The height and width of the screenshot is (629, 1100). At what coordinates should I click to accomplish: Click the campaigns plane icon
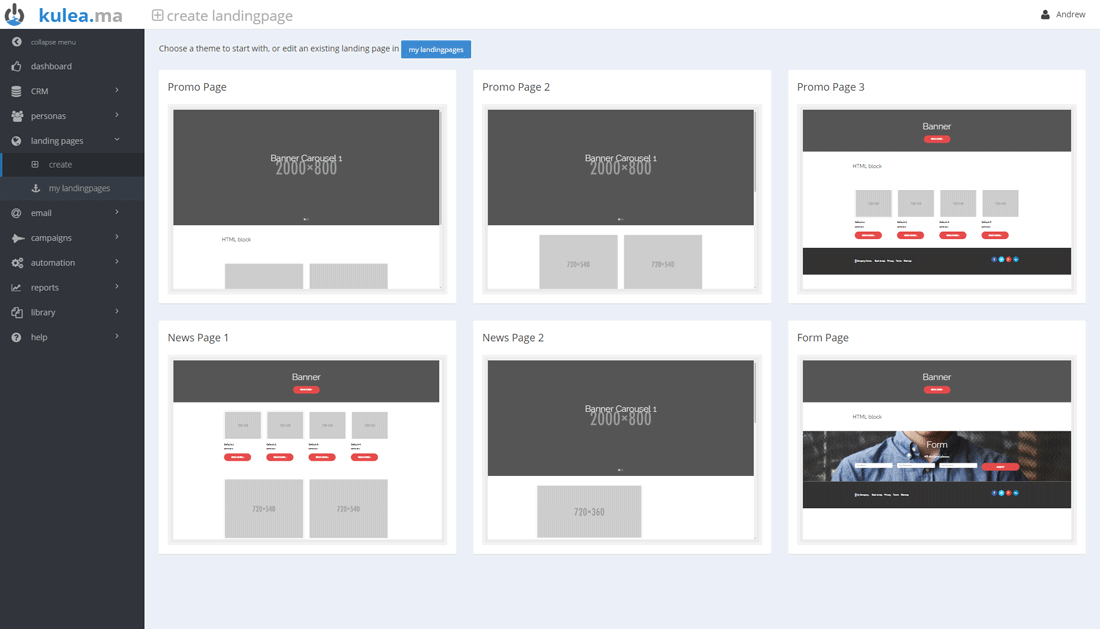(x=17, y=238)
